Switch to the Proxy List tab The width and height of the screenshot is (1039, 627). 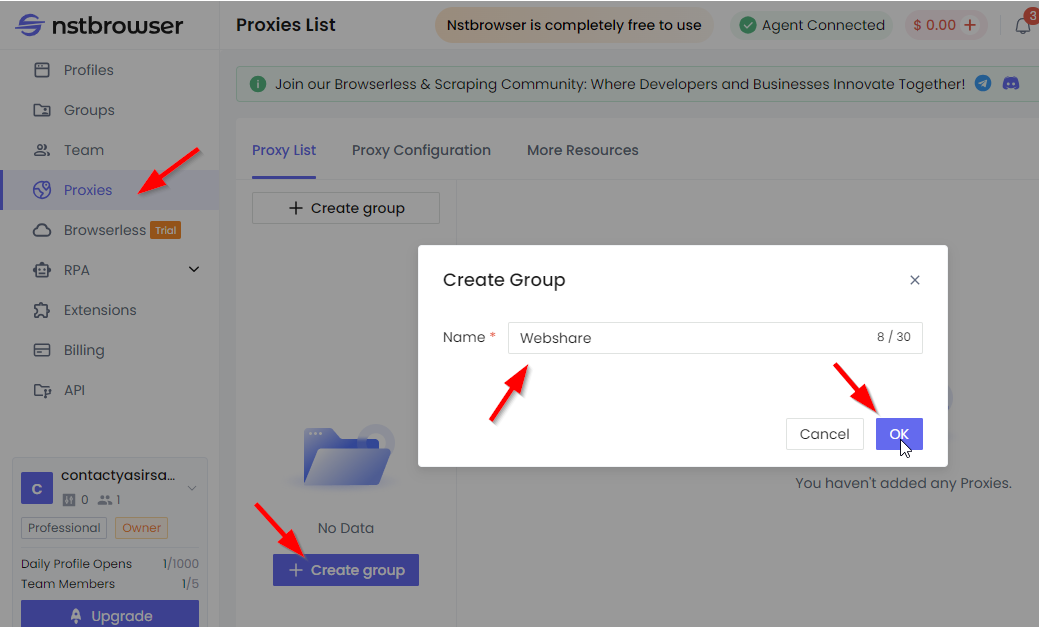point(284,150)
